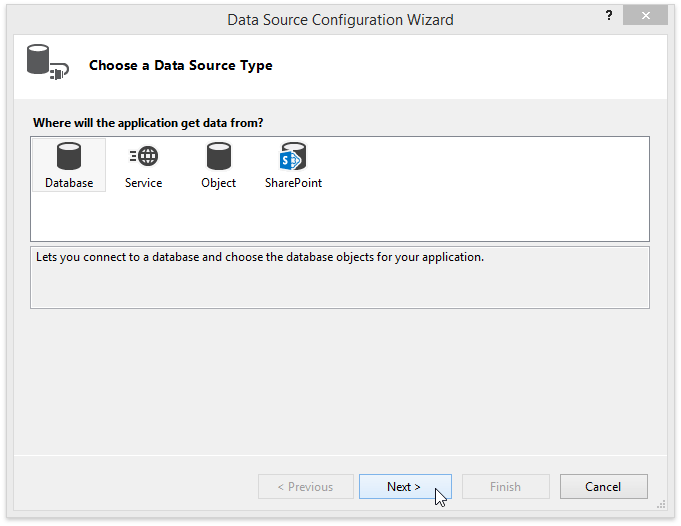Choose the Service globe icon
The width and height of the screenshot is (681, 526).
[x=144, y=156]
